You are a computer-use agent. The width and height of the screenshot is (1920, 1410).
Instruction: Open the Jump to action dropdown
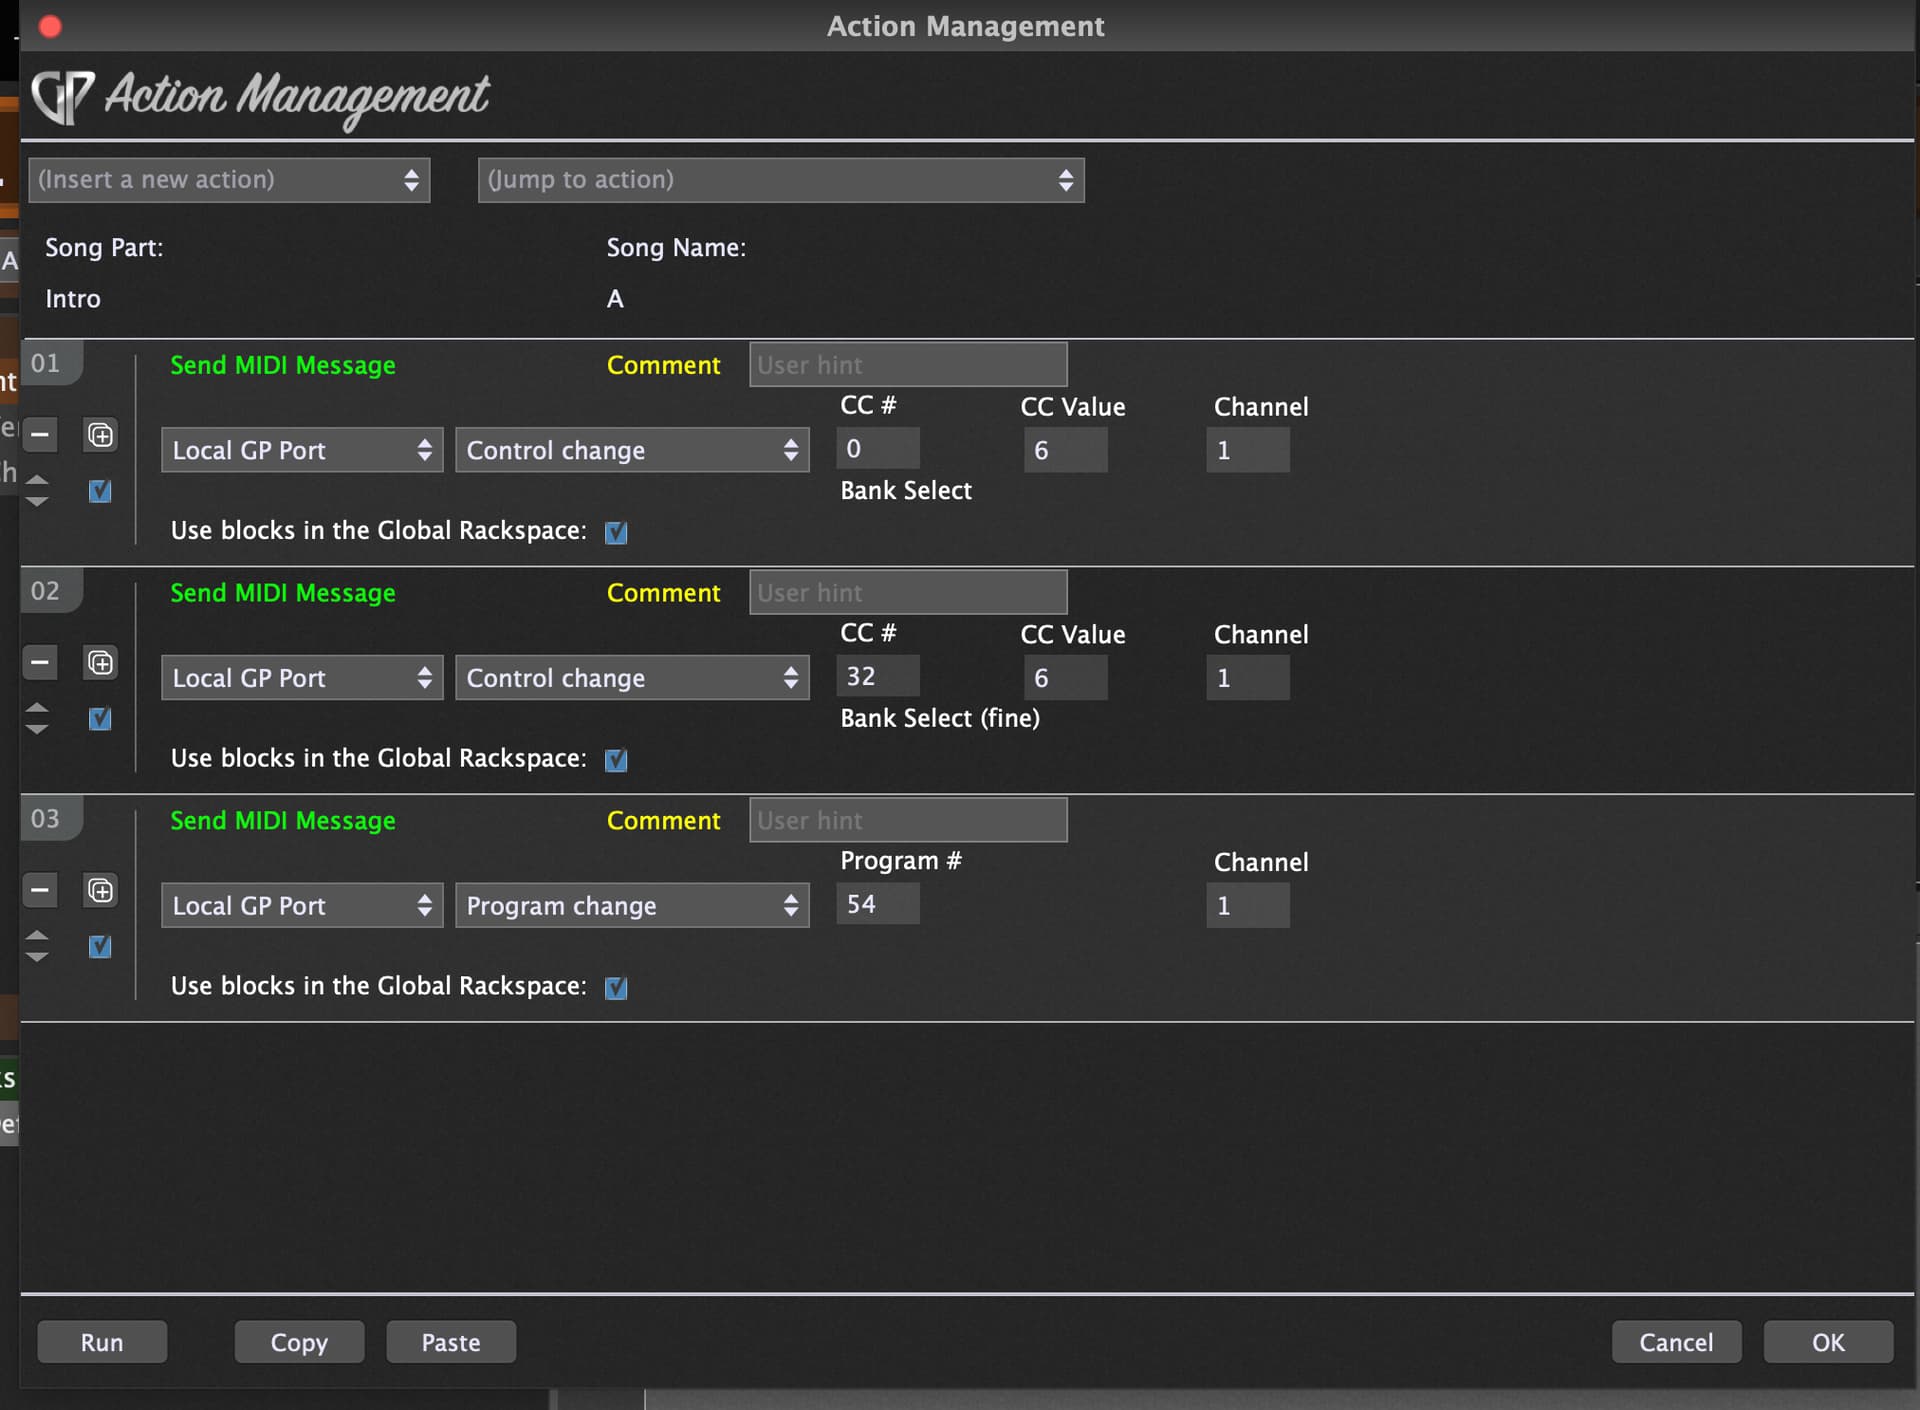tap(780, 180)
